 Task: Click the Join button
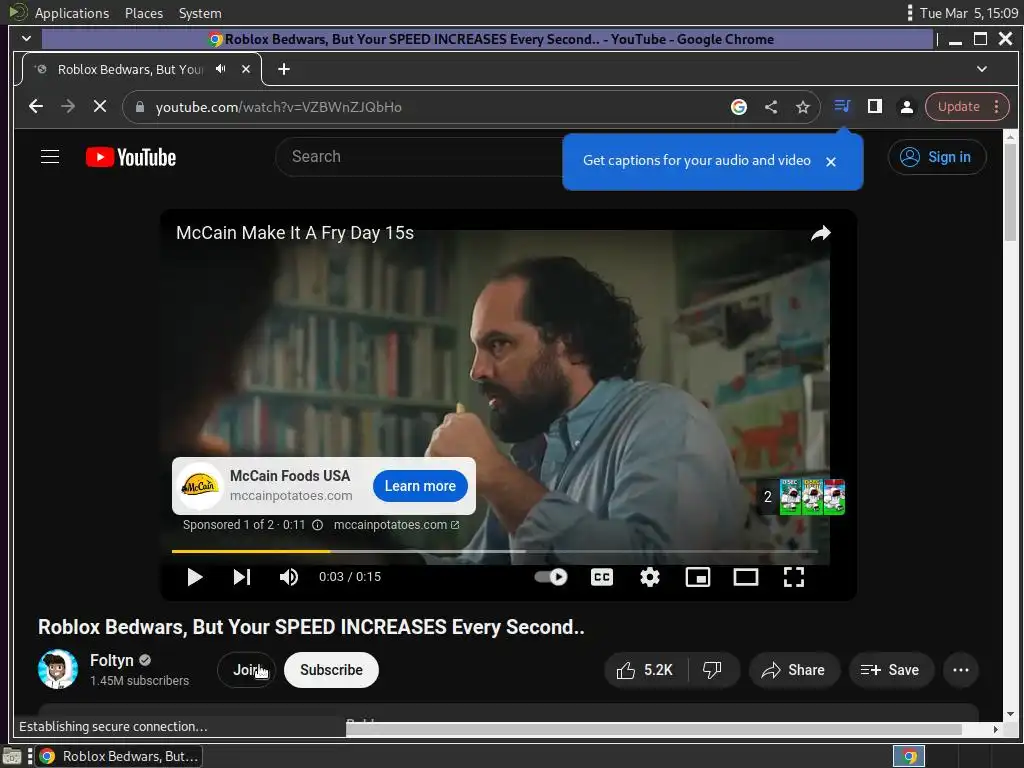coord(247,670)
